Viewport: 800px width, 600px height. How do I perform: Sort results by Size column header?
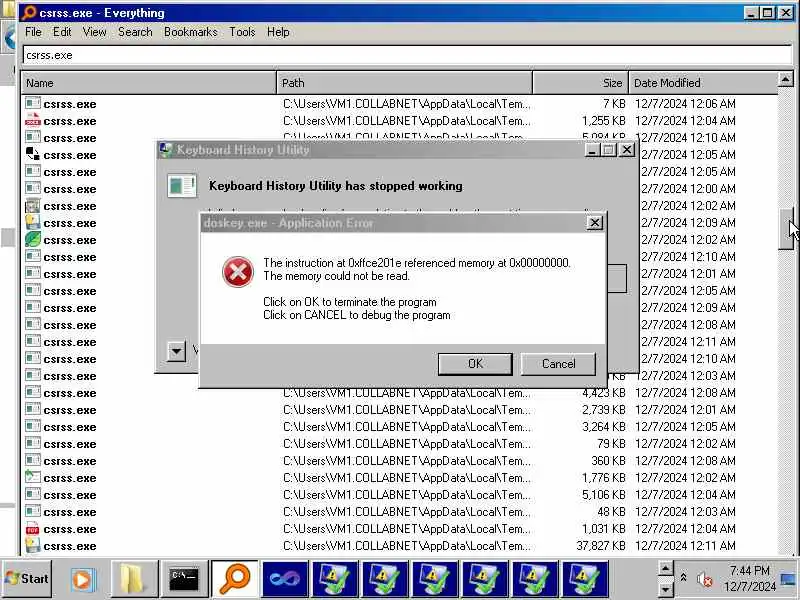click(x=581, y=83)
